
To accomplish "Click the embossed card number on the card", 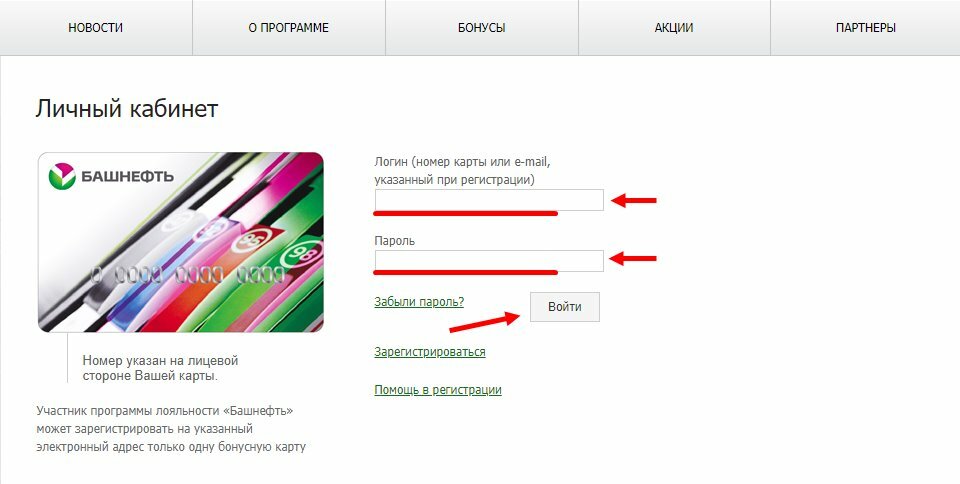I will pos(188,275).
